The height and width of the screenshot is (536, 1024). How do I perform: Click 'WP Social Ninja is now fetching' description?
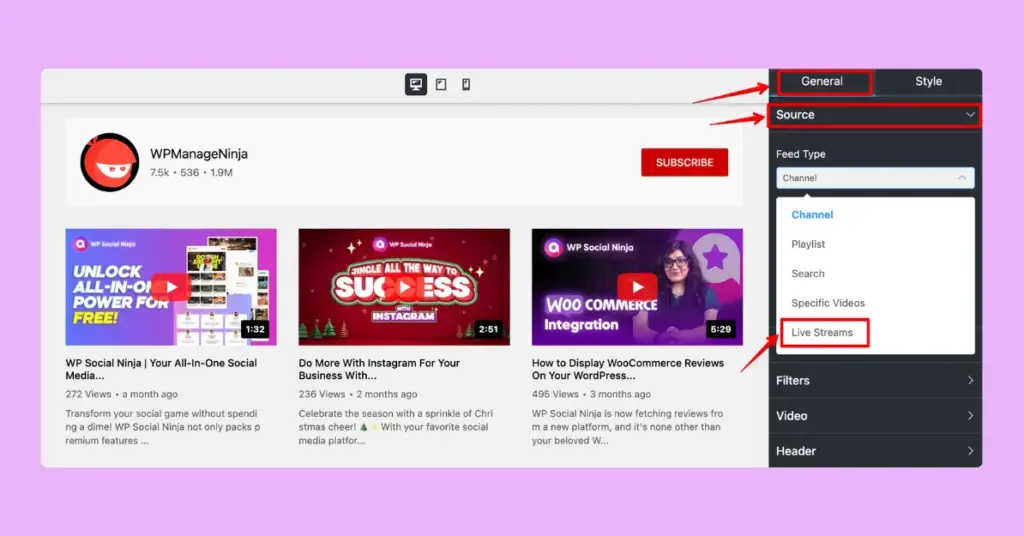628,427
